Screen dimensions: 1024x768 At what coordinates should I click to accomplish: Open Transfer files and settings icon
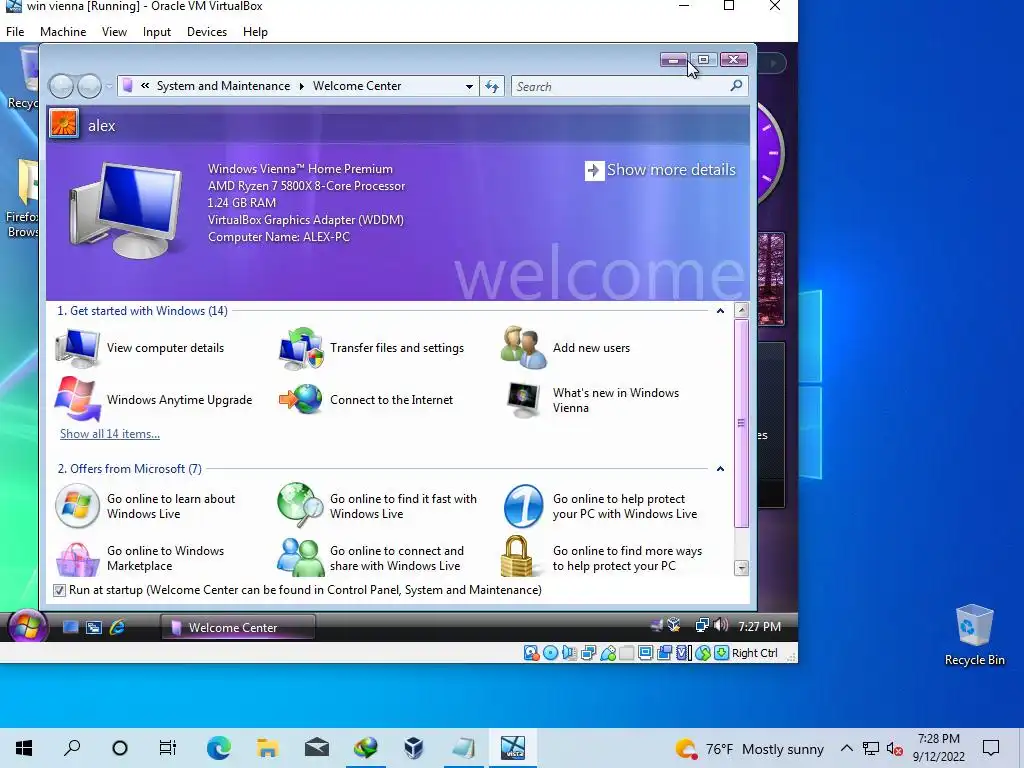[x=300, y=348]
